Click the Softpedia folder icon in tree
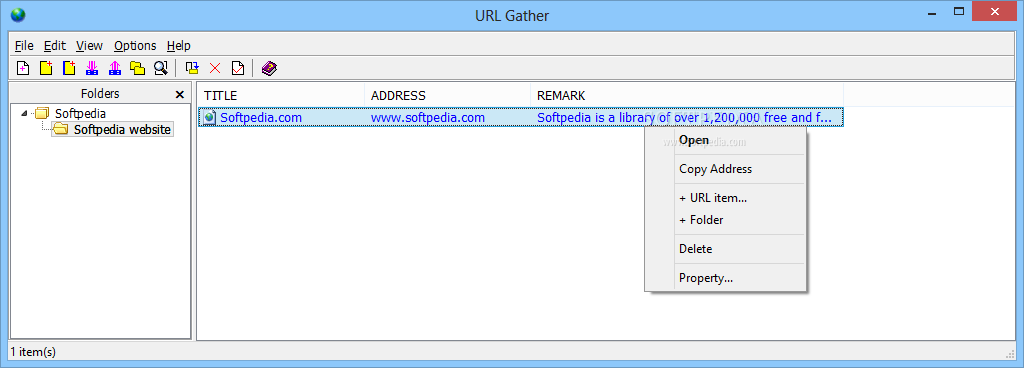This screenshot has width=1024, height=368. 42,114
